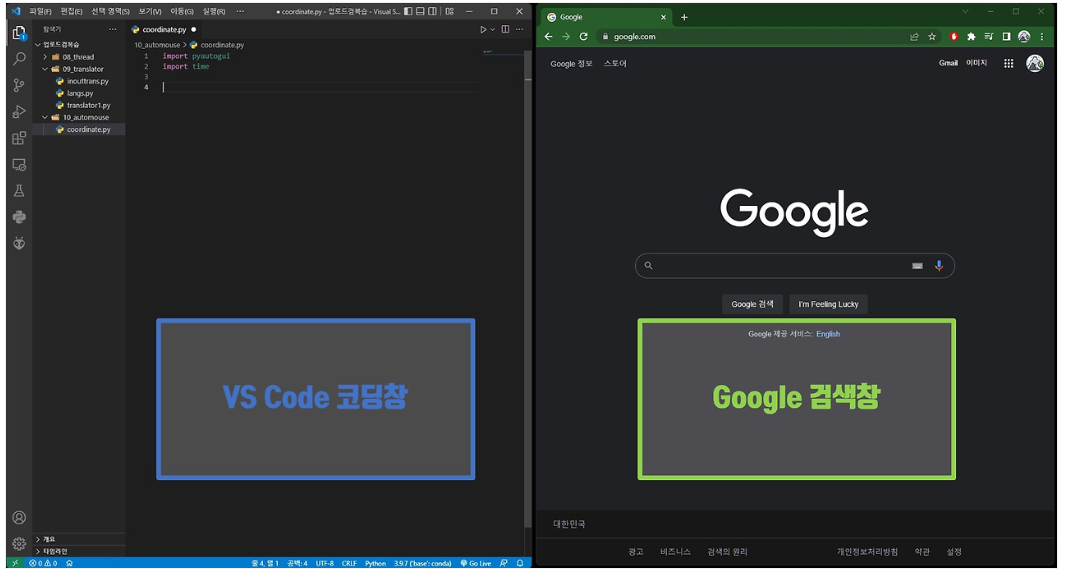The image size is (1067, 580).
Task: Open the on-screen keyboard icon in Google search
Action: [x=917, y=266]
